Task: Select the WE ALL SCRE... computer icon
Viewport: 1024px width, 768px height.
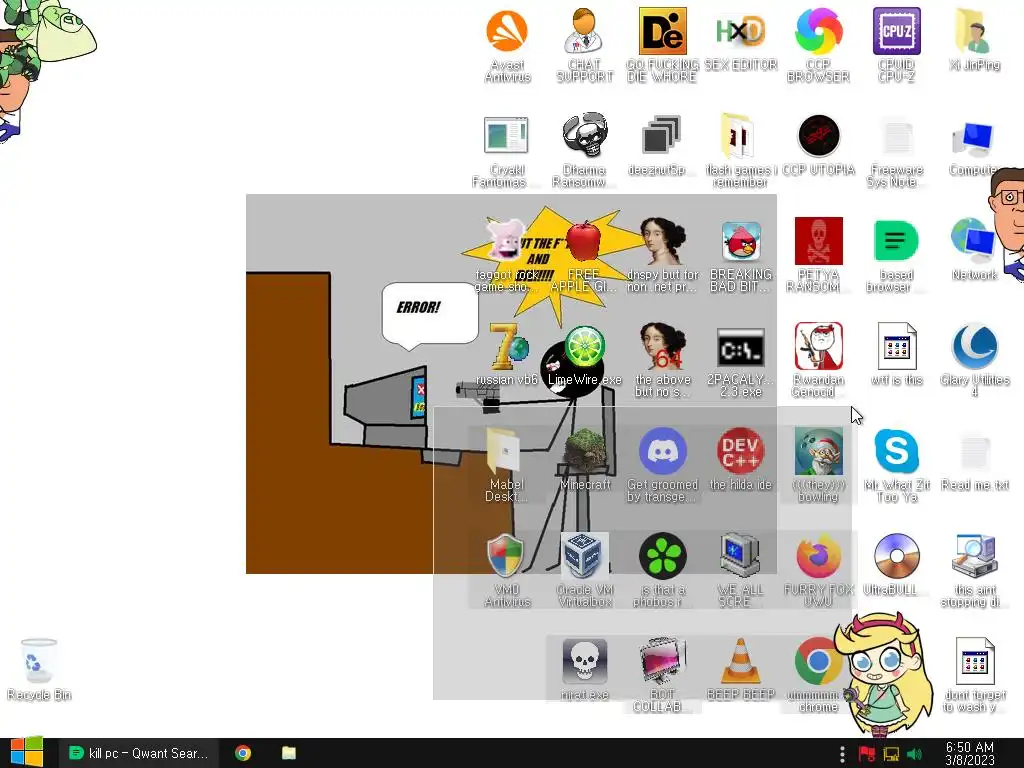Action: 741,571
